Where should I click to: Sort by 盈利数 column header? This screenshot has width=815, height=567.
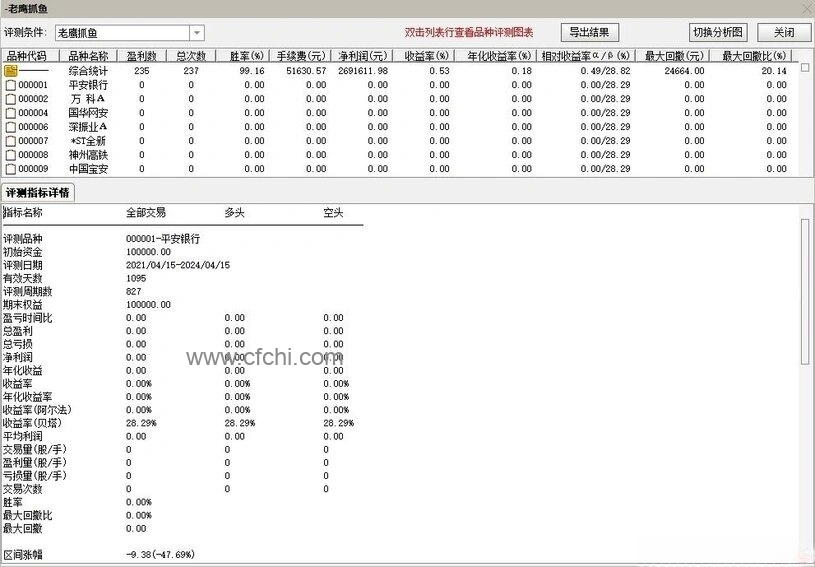(142, 56)
